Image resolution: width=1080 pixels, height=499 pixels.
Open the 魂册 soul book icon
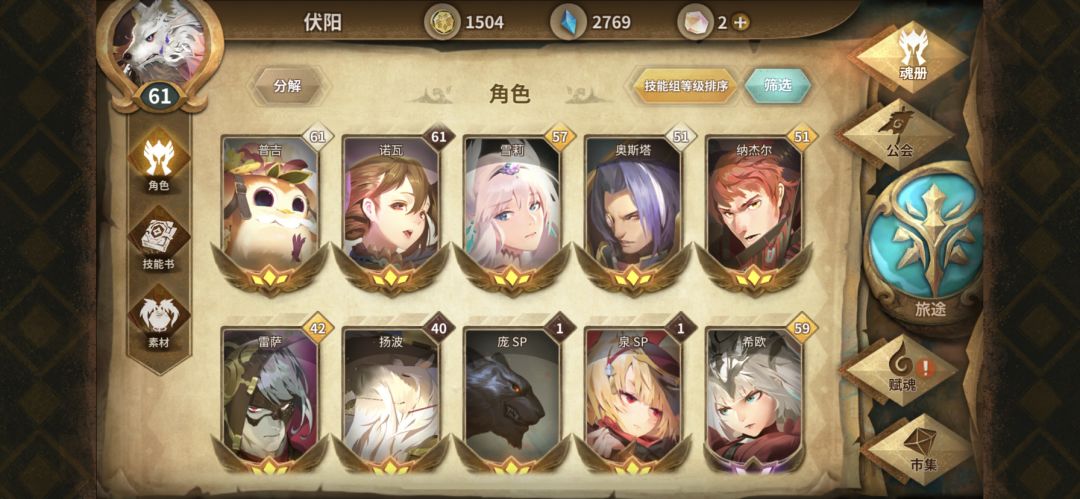(912, 56)
